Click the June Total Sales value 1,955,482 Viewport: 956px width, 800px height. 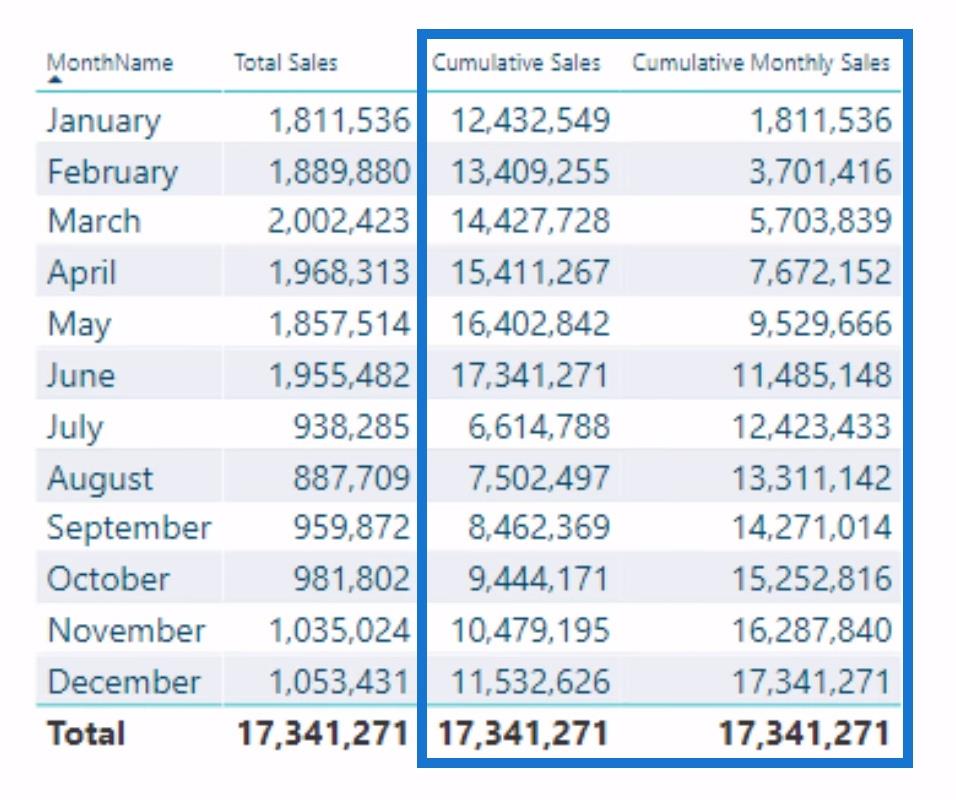tap(340, 375)
